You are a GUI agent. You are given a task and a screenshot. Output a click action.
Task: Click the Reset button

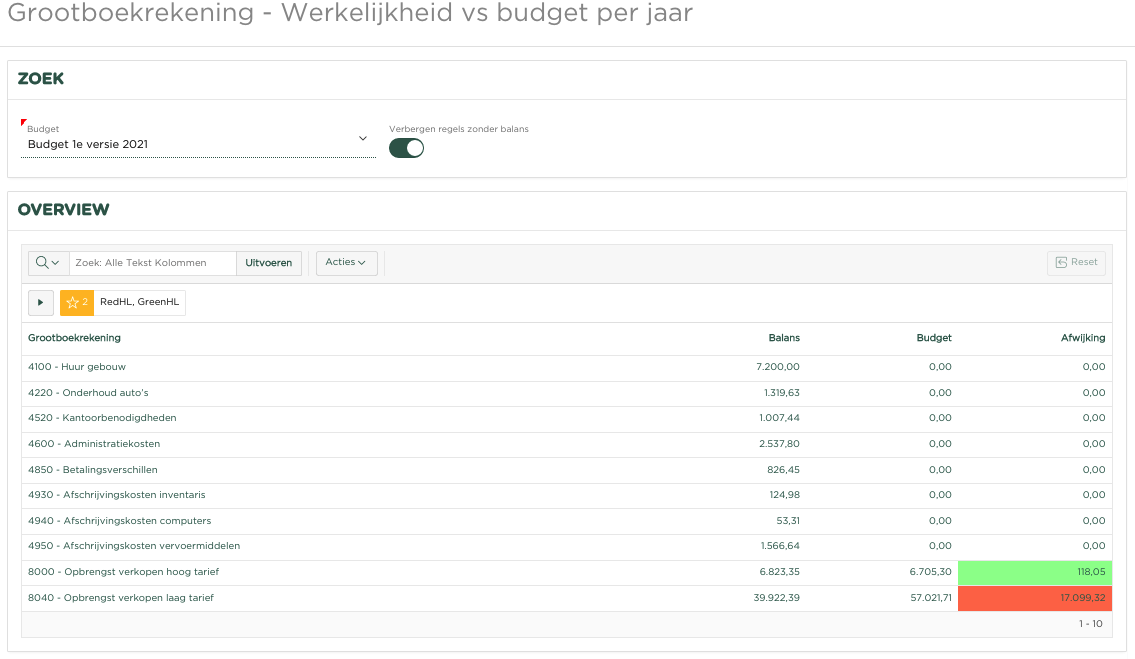click(1076, 263)
